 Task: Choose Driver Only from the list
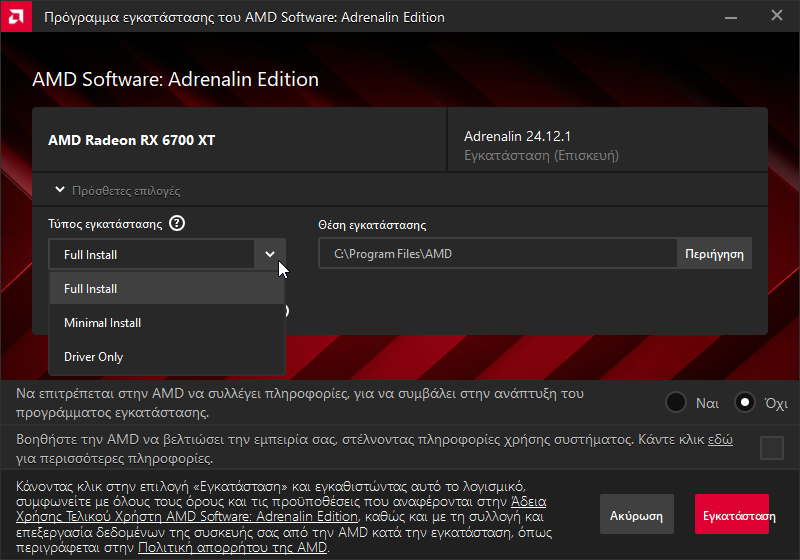click(167, 357)
